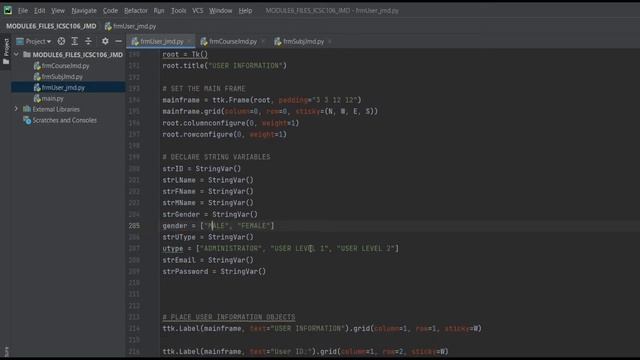Open the View menu

click(58, 11)
